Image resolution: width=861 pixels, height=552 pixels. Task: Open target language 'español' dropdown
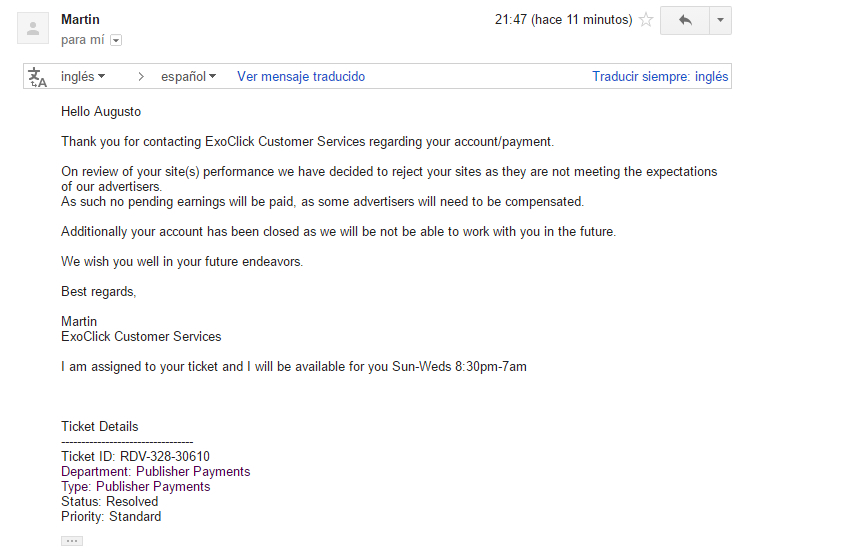(x=188, y=76)
